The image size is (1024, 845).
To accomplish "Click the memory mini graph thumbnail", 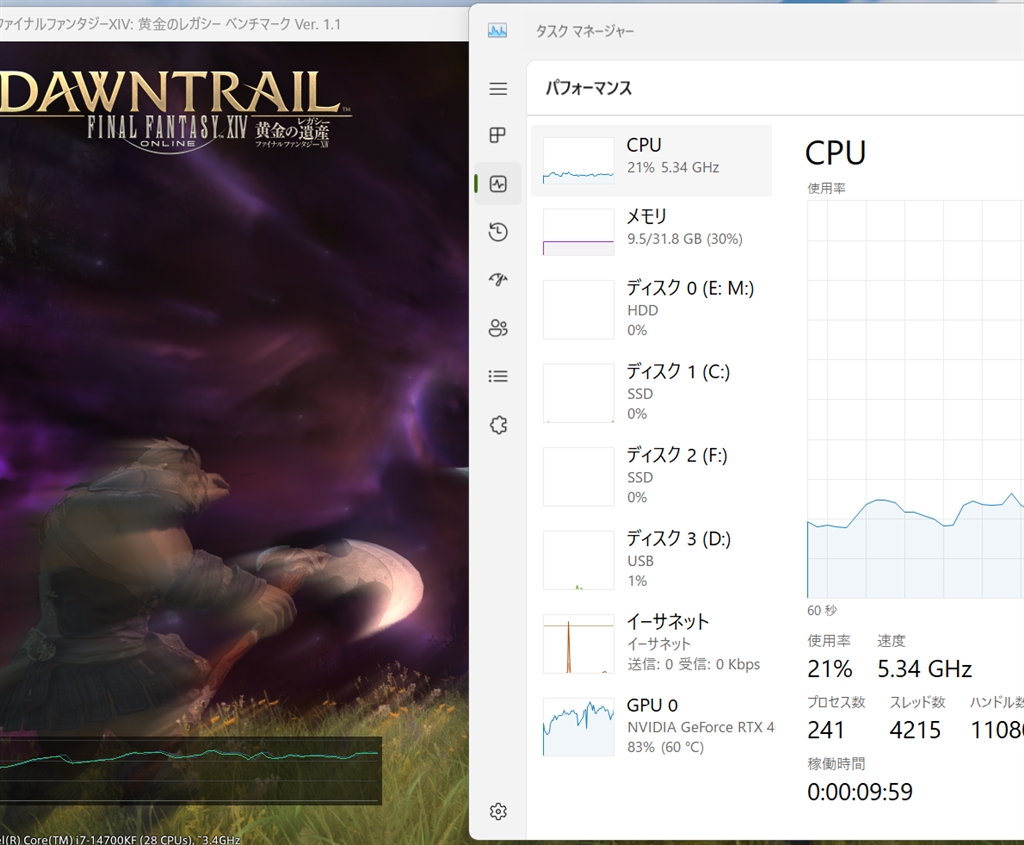I will tap(579, 232).
